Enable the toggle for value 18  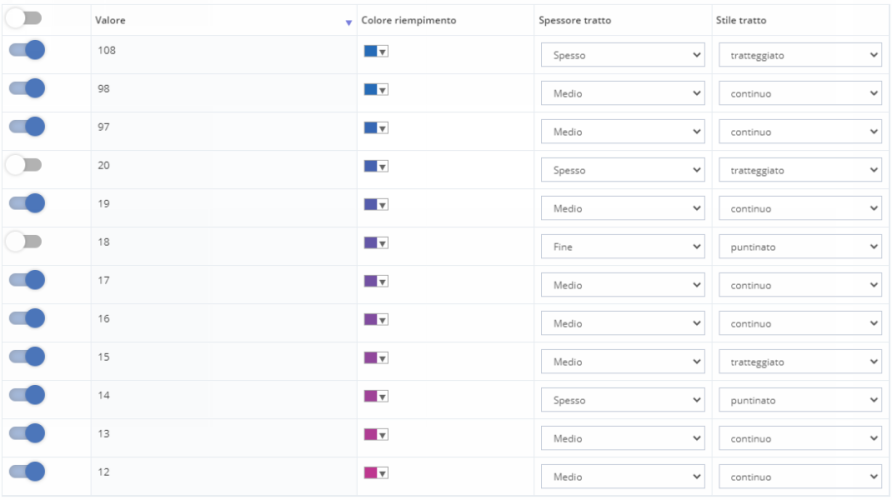24,241
